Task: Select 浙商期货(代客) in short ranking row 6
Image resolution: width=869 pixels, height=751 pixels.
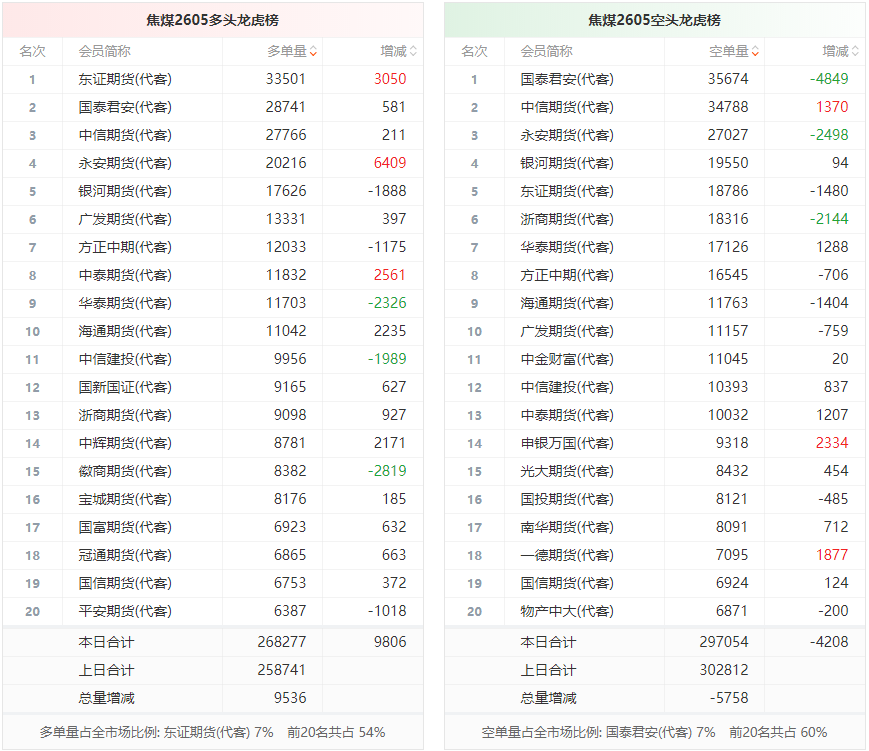Action: pyautogui.click(x=567, y=219)
